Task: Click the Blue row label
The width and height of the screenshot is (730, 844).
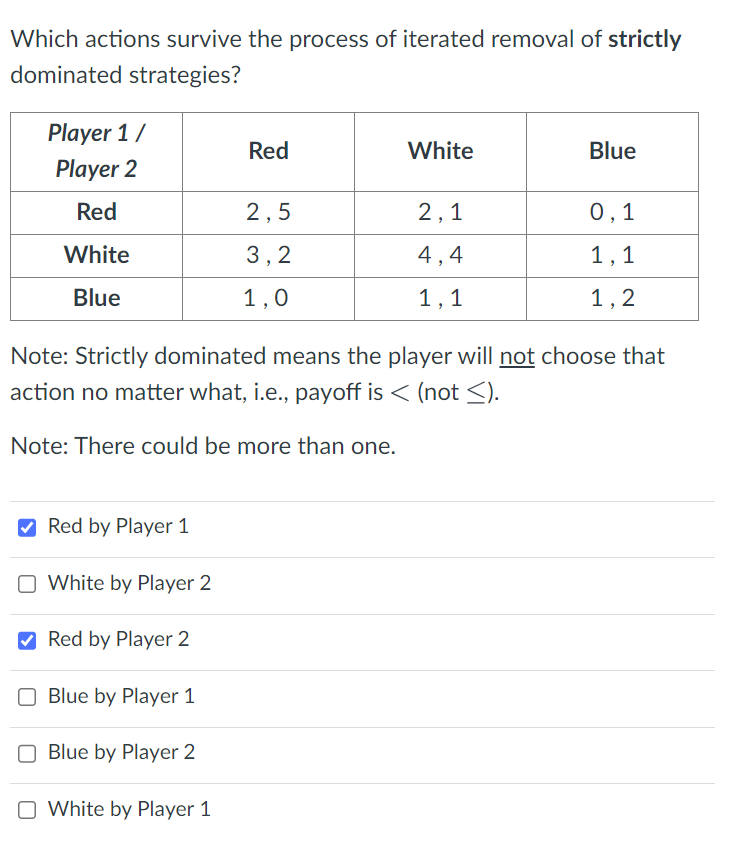Action: point(95,298)
